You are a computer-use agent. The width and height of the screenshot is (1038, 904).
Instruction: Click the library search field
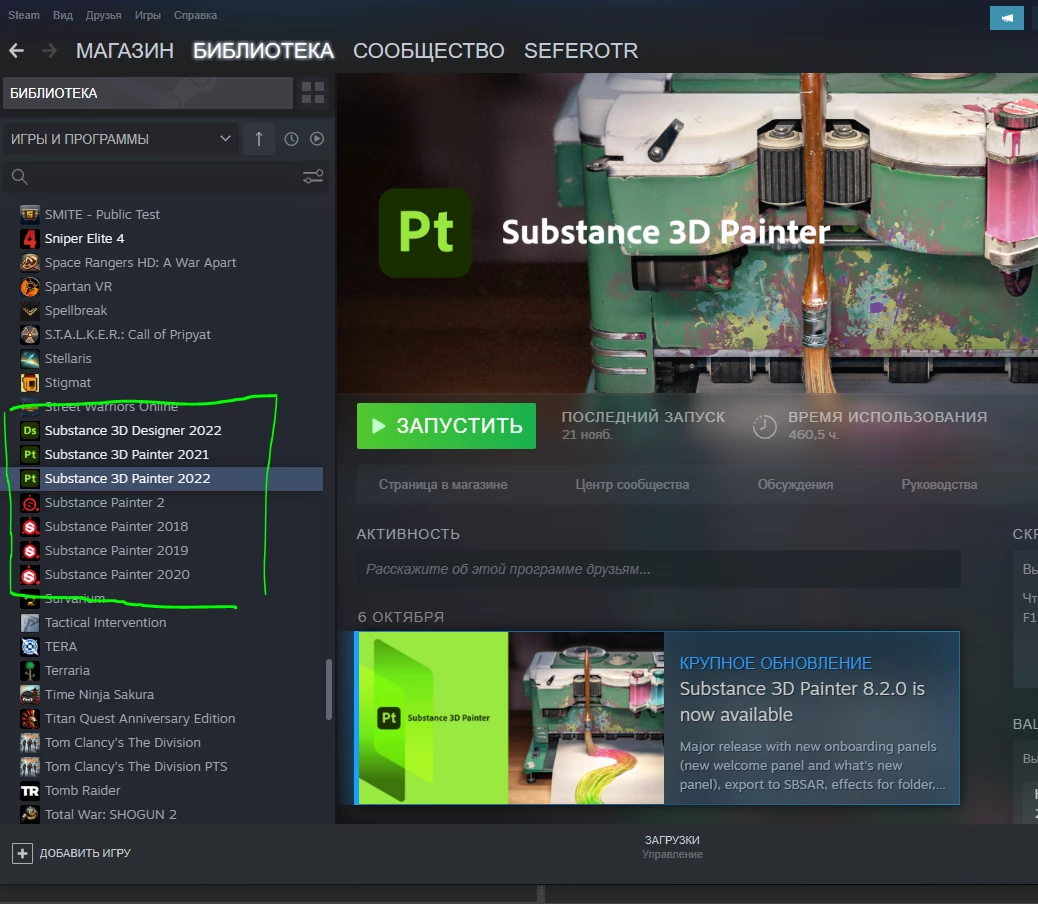(165, 177)
